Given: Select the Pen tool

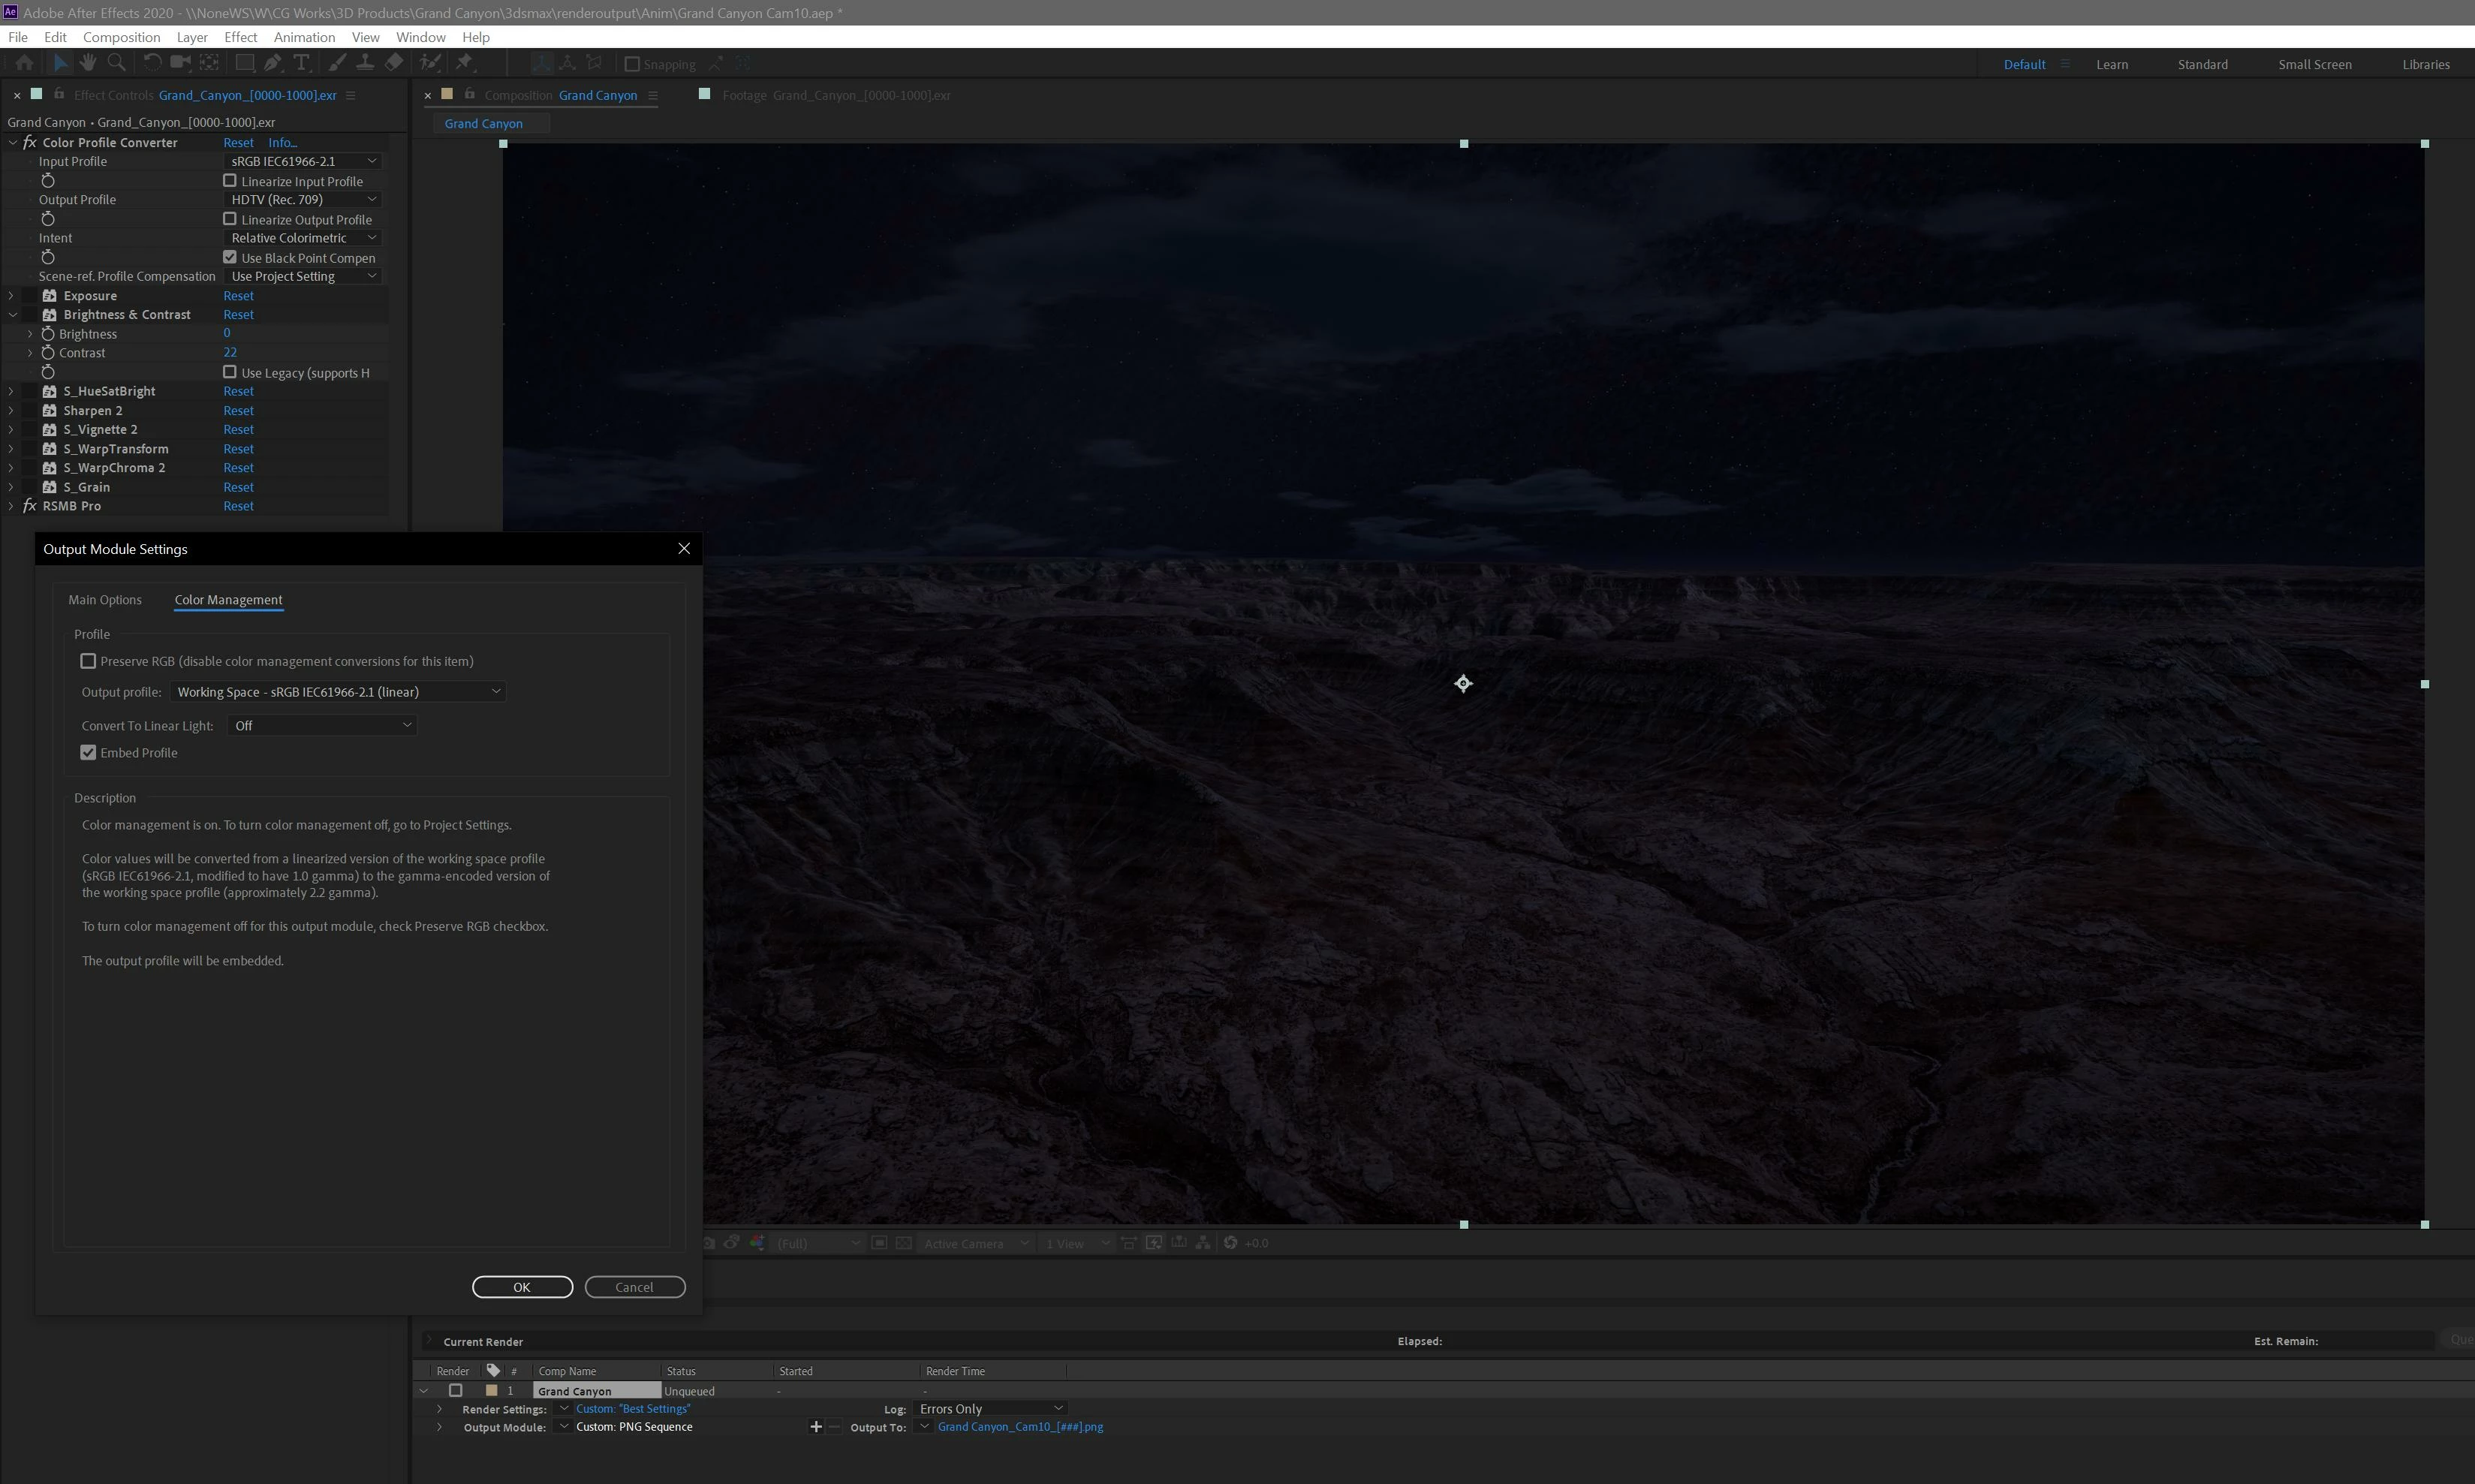Looking at the screenshot, I should click(x=272, y=63).
